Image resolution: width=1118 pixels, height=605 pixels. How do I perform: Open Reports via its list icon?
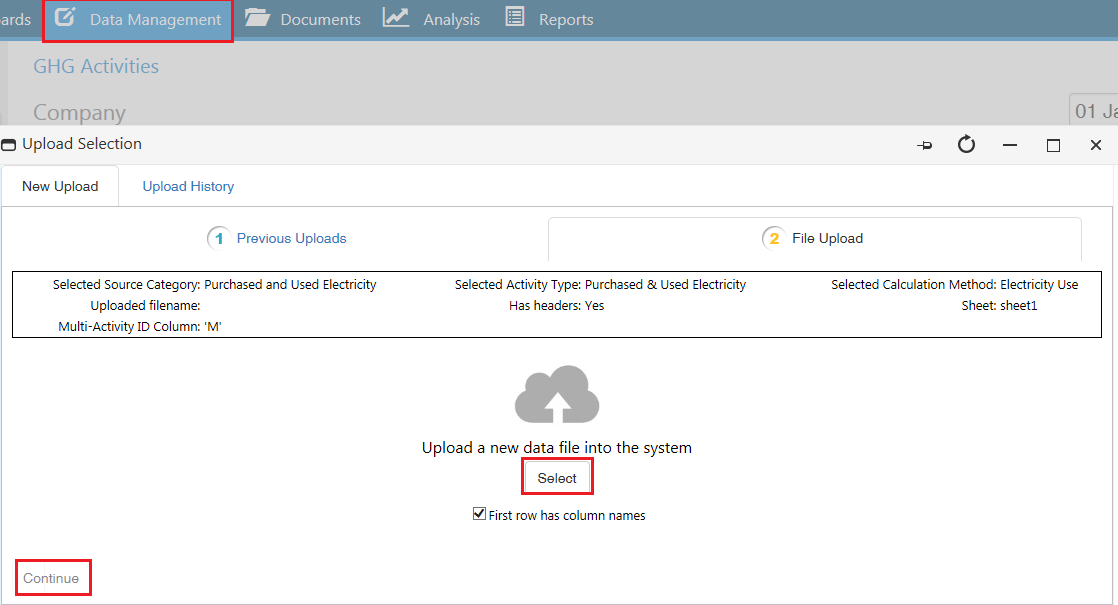516,17
